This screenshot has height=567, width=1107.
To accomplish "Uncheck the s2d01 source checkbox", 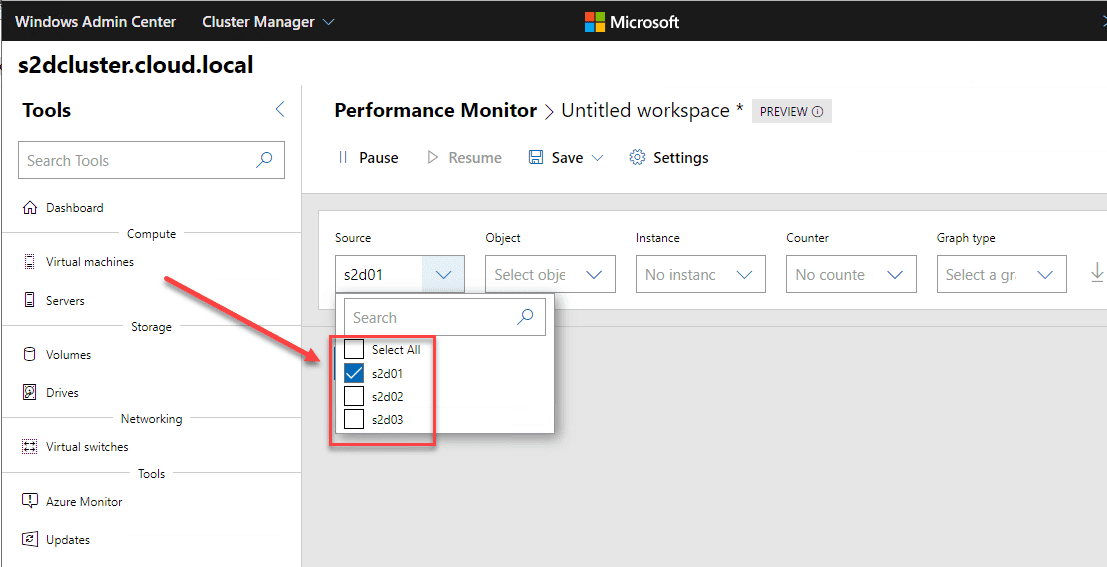I will click(x=354, y=373).
